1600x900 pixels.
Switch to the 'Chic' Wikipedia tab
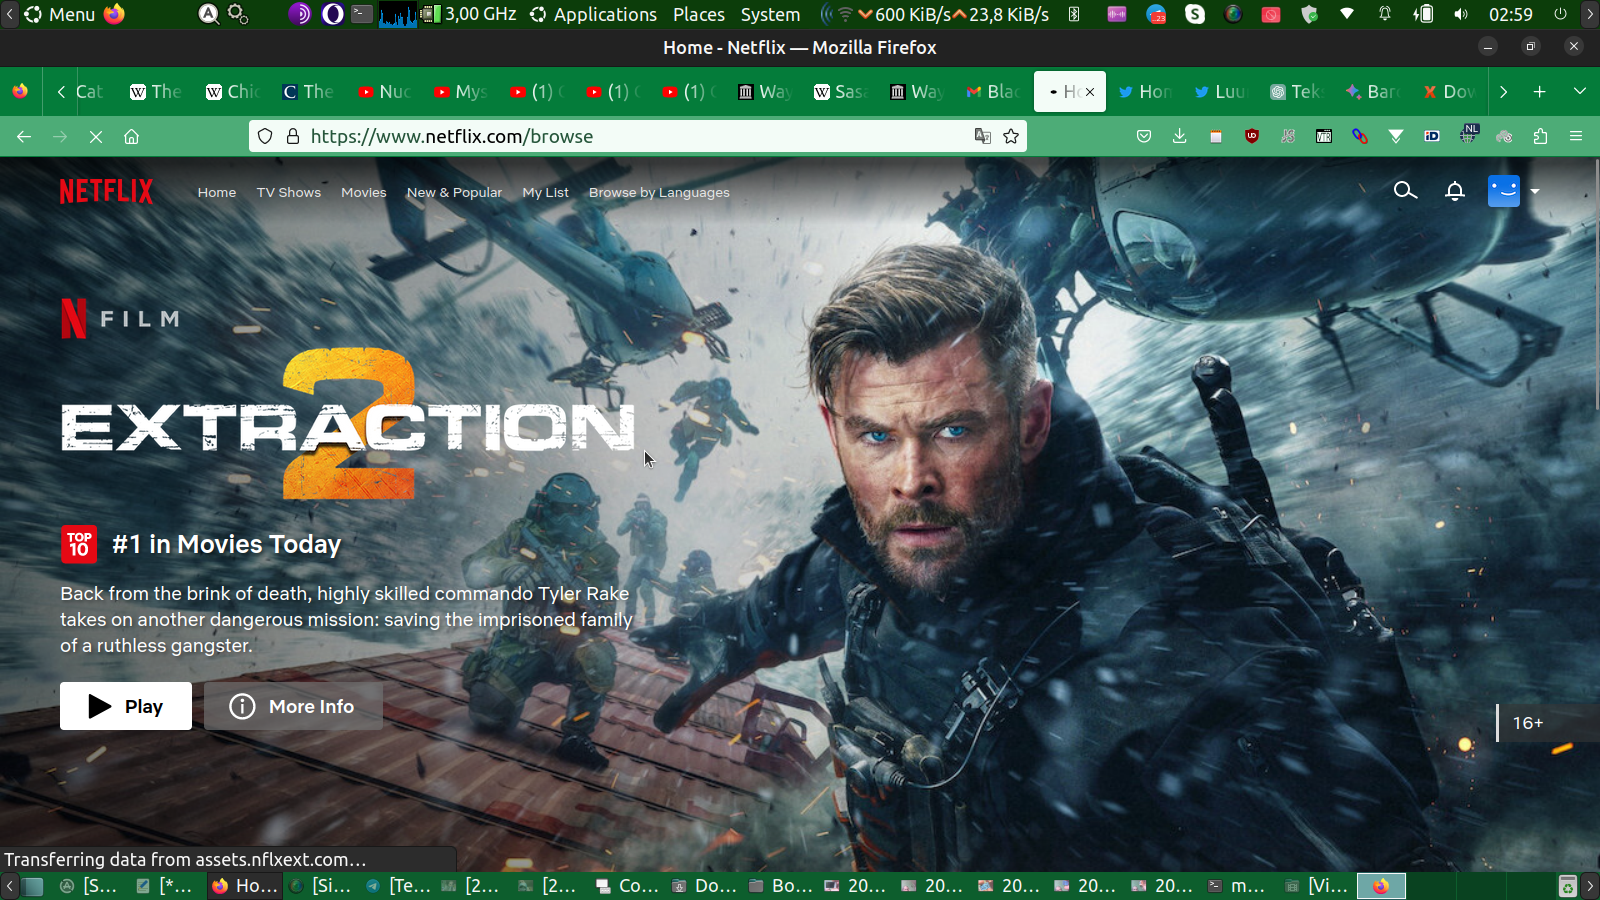click(233, 92)
